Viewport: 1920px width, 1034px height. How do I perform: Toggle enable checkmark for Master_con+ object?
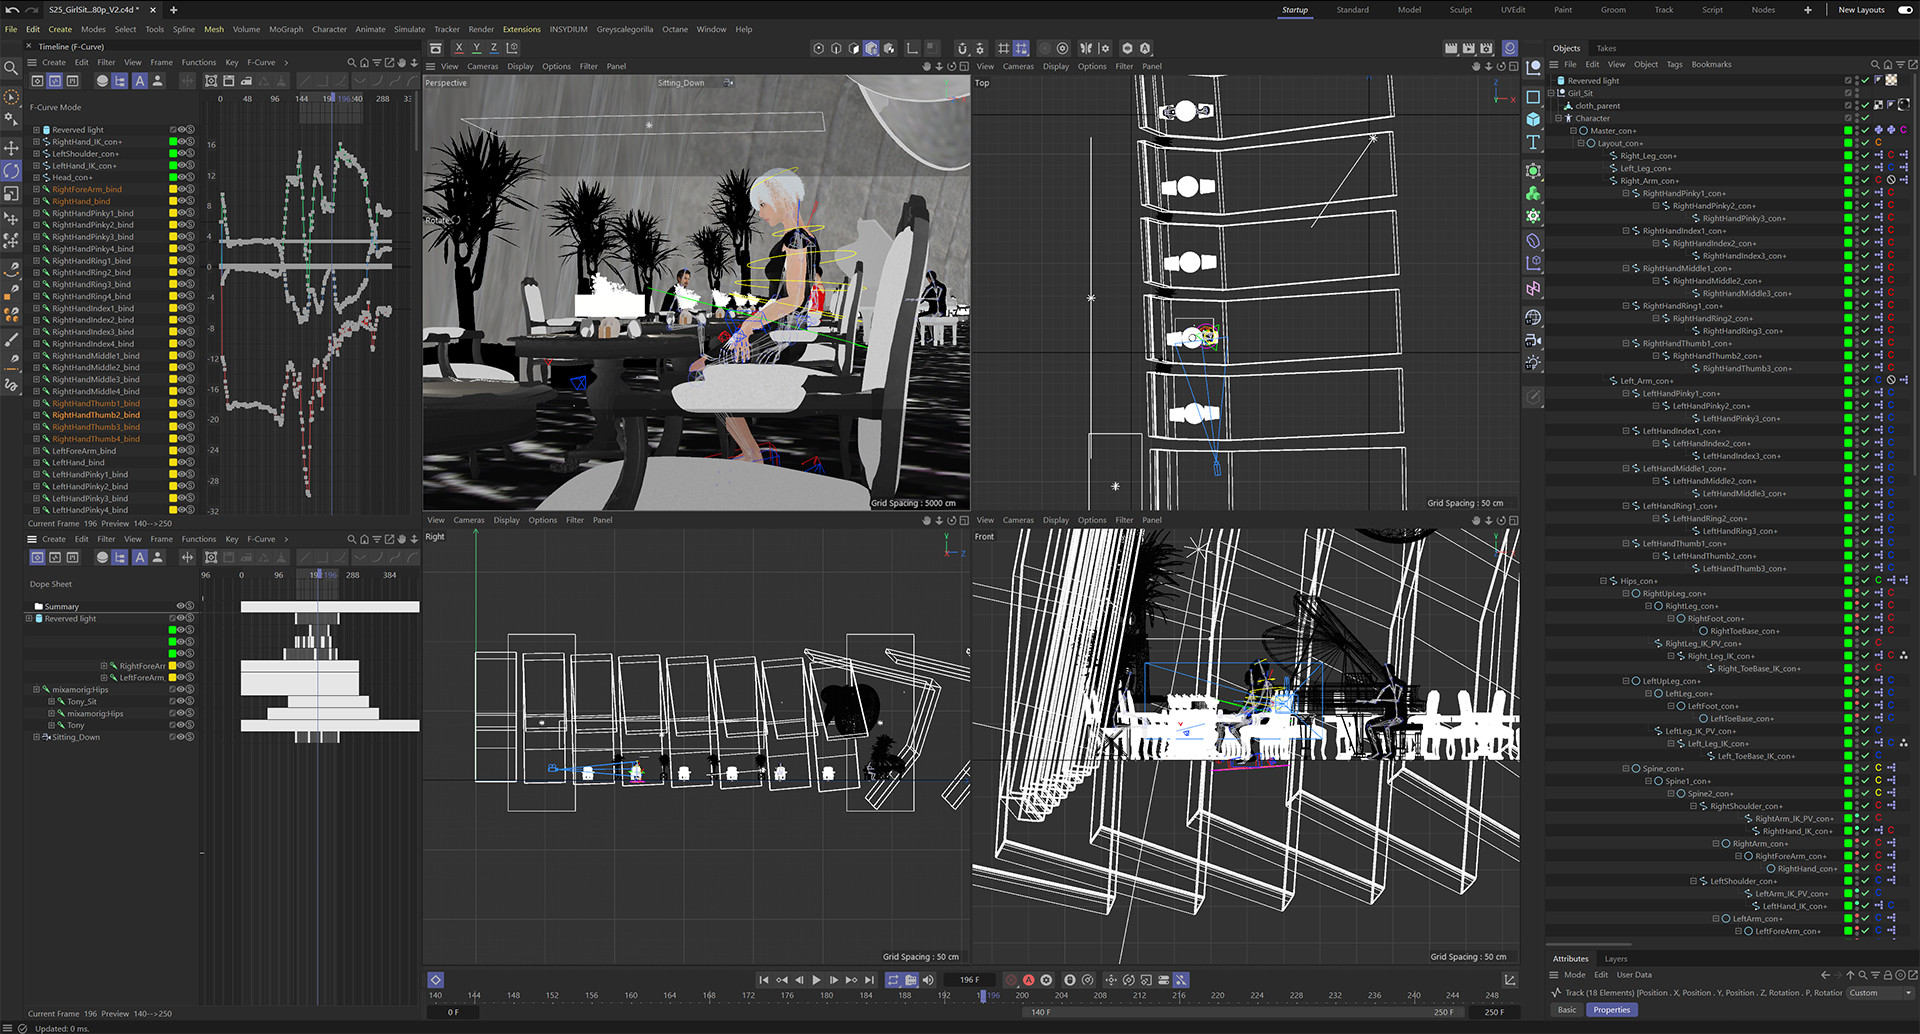point(1865,130)
